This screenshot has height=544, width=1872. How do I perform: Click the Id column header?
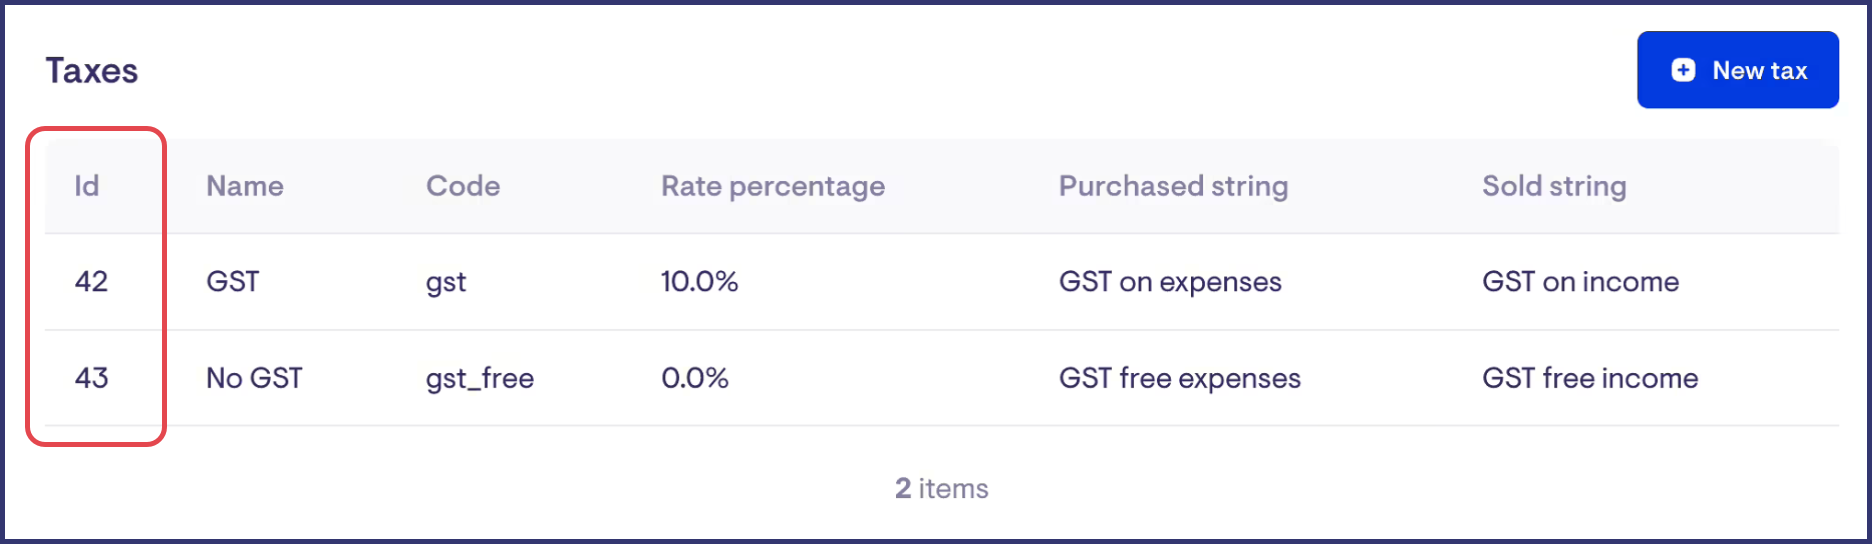tap(87, 186)
